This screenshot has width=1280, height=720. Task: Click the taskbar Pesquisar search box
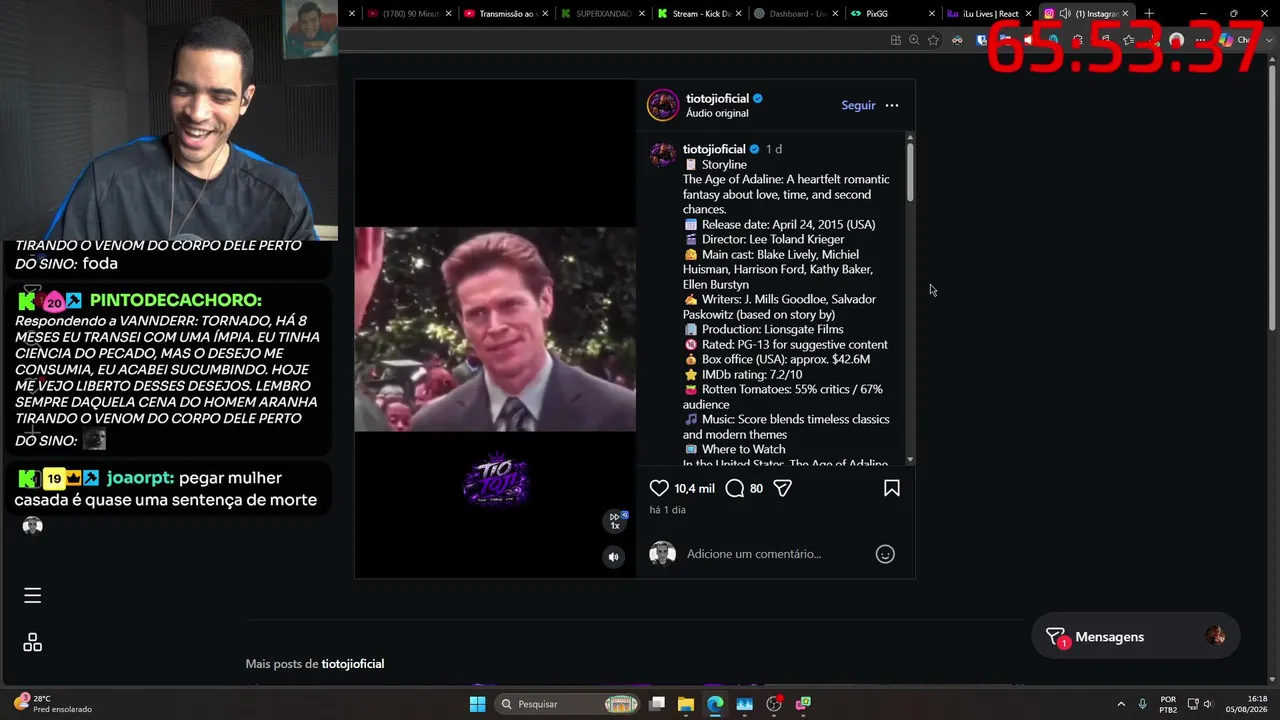567,704
